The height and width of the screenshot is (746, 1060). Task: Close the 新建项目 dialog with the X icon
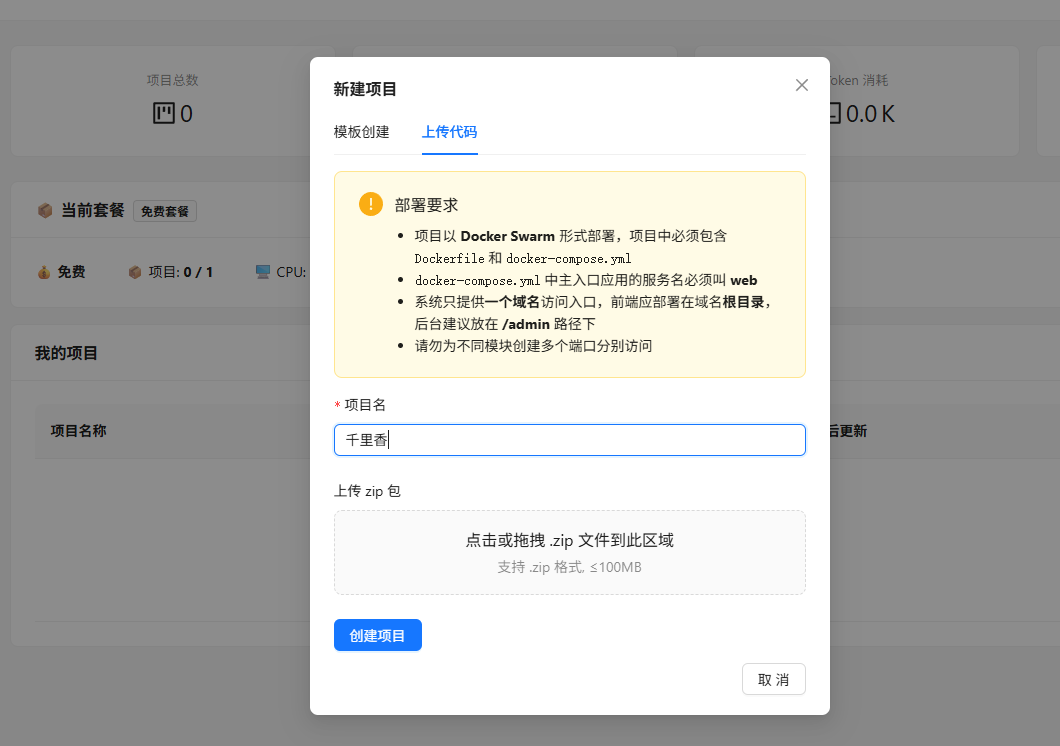(x=802, y=85)
